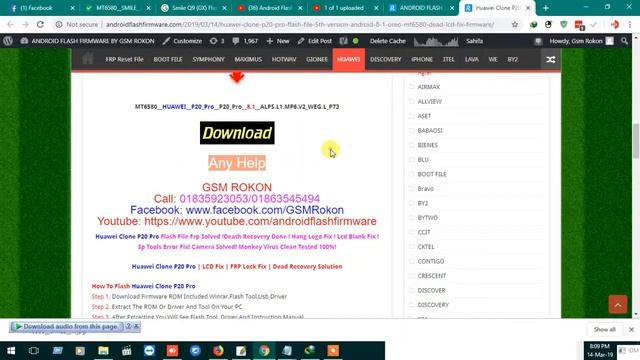The image size is (640, 360).
Task: Click Show all in the downloads bar
Action: (604, 329)
